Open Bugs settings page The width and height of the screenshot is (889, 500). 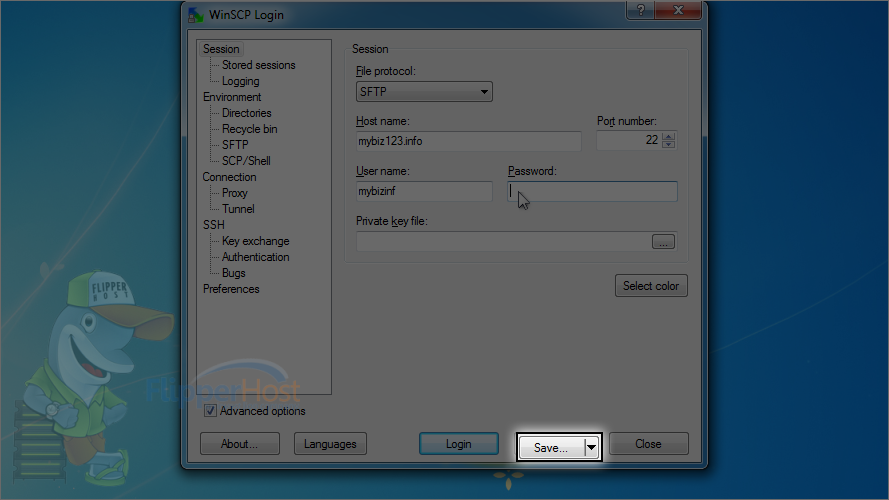pos(234,273)
